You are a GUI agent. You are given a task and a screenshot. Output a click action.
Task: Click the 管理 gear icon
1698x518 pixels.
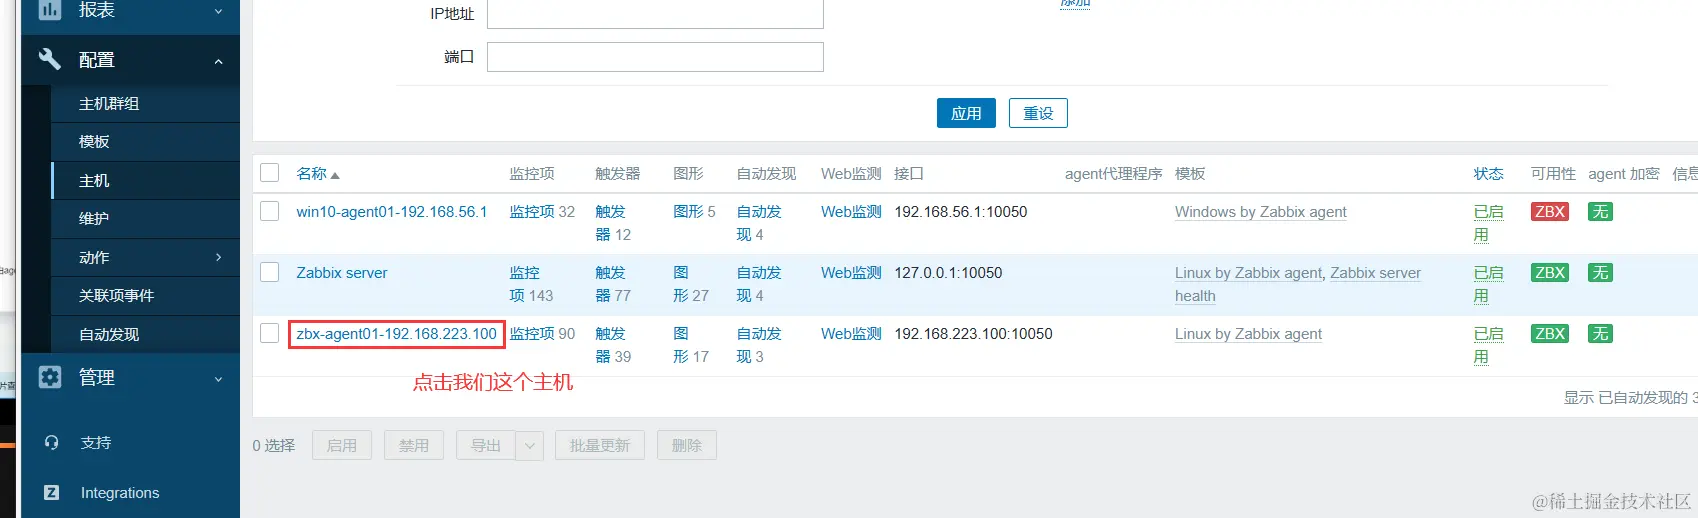click(49, 377)
